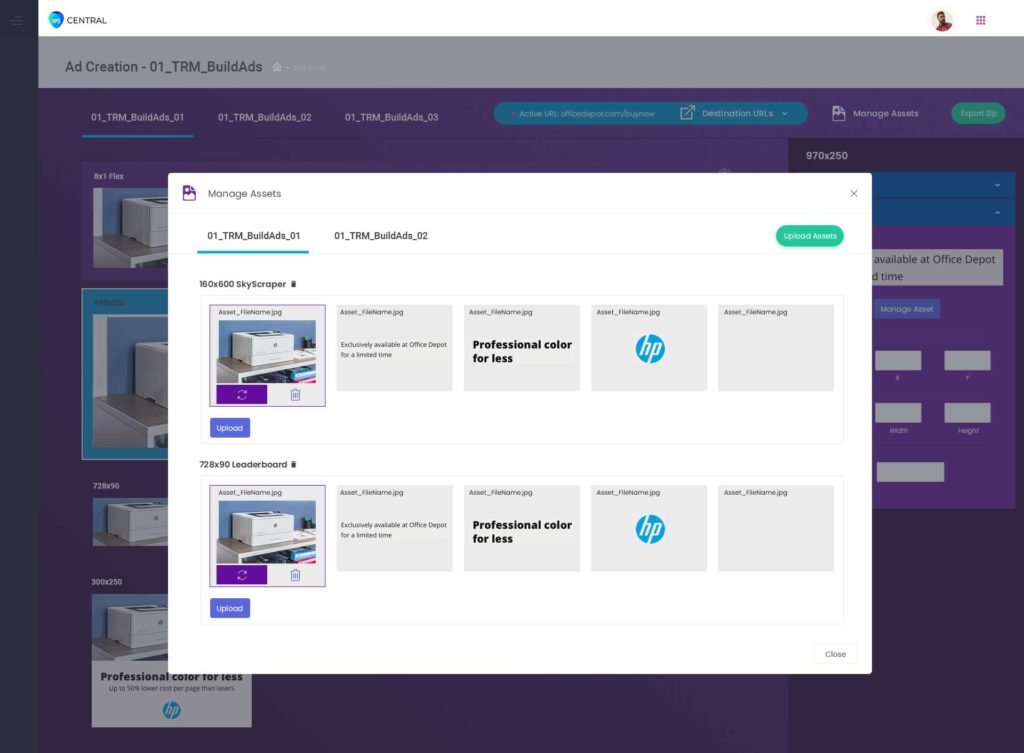Collapse the expanded panel in right sidebar

click(x=996, y=213)
